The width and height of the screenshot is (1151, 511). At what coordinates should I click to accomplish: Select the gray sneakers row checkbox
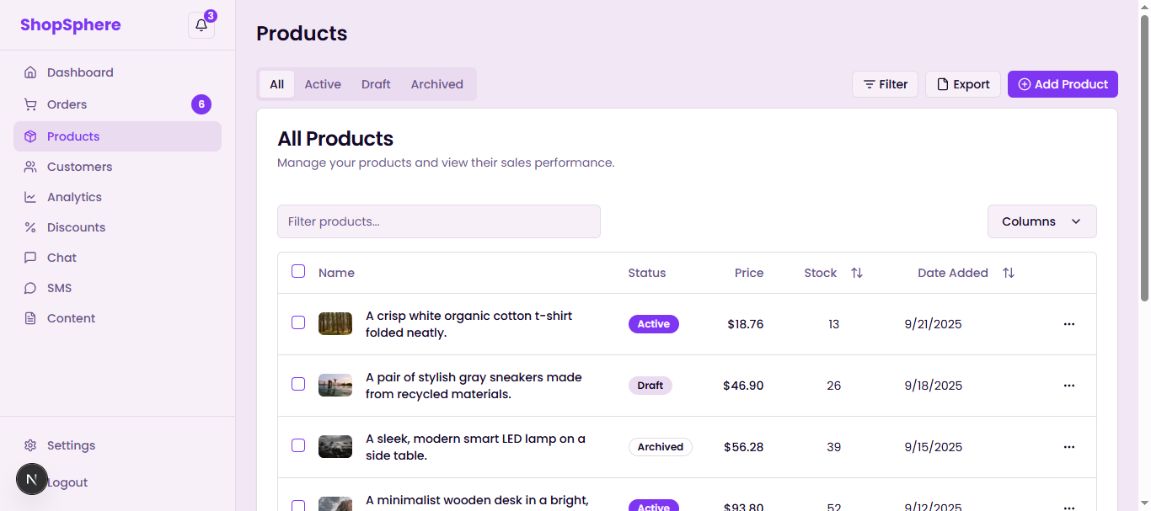298,384
